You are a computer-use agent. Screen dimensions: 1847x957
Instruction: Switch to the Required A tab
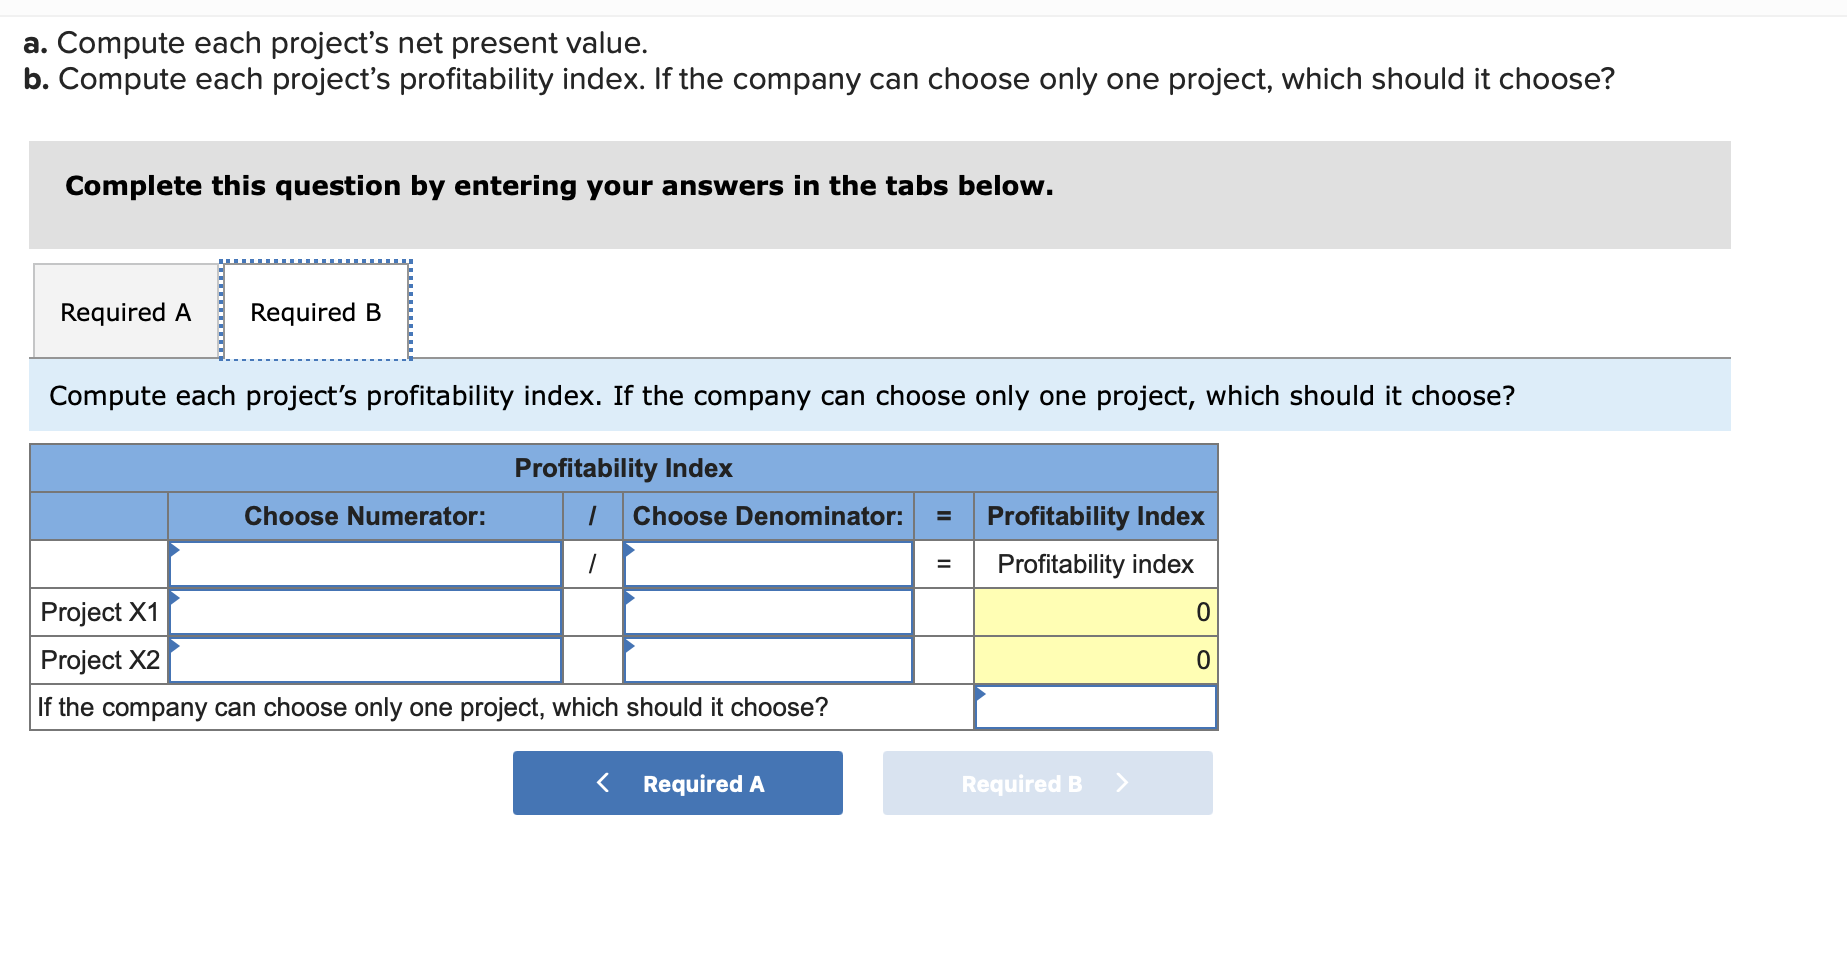click(x=124, y=311)
